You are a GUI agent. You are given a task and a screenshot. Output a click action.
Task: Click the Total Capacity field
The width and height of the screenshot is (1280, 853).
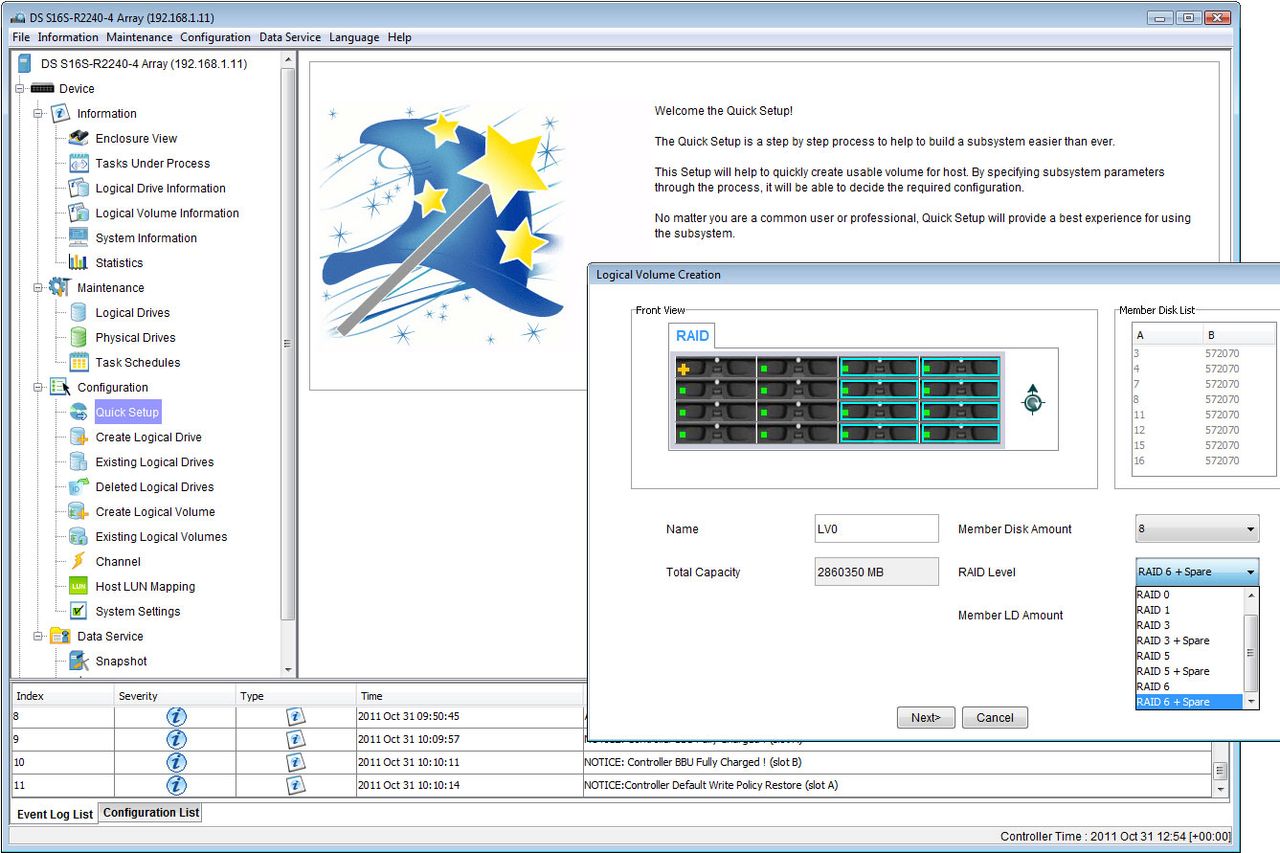tap(877, 572)
